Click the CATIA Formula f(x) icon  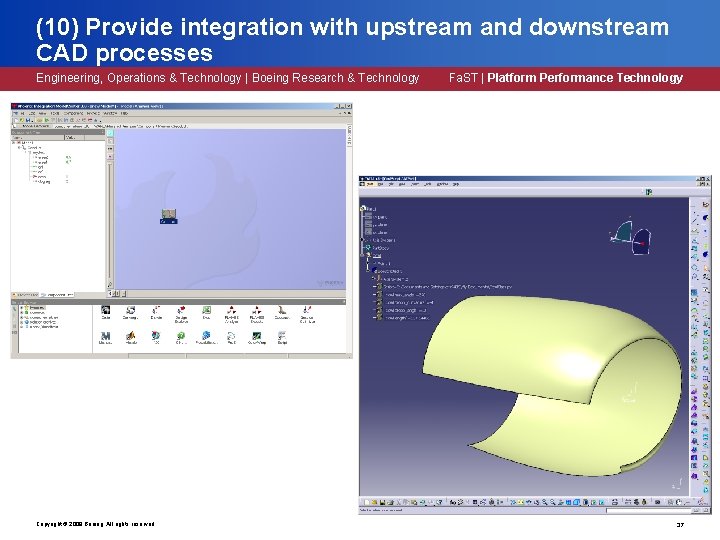pyautogui.click(x=453, y=502)
